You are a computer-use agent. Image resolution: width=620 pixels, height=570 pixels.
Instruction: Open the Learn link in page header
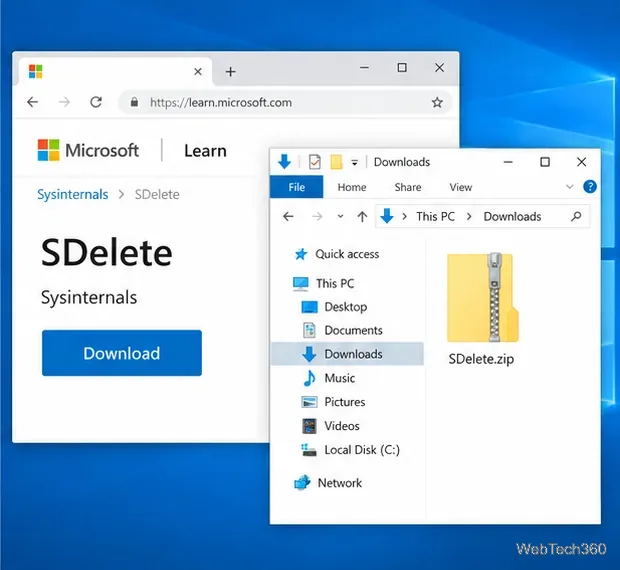205,151
